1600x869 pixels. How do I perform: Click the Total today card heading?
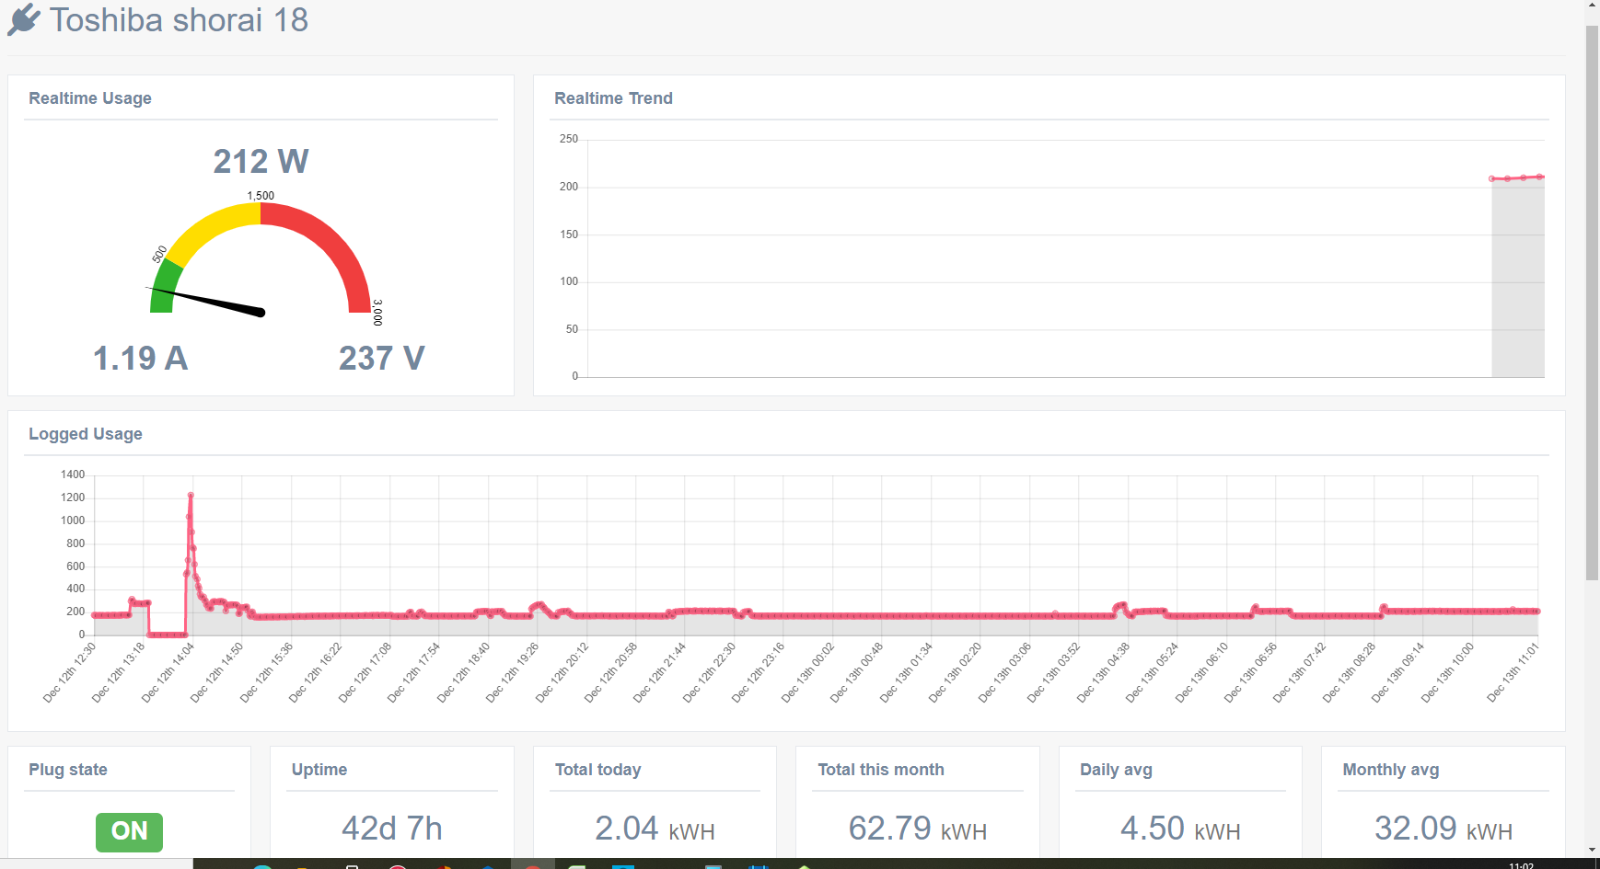pyautogui.click(x=598, y=770)
